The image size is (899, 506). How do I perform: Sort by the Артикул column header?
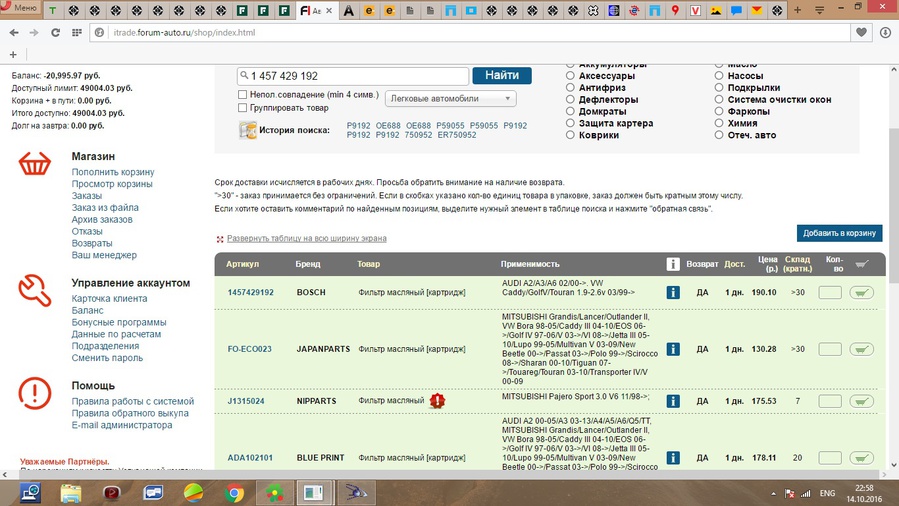(243, 264)
